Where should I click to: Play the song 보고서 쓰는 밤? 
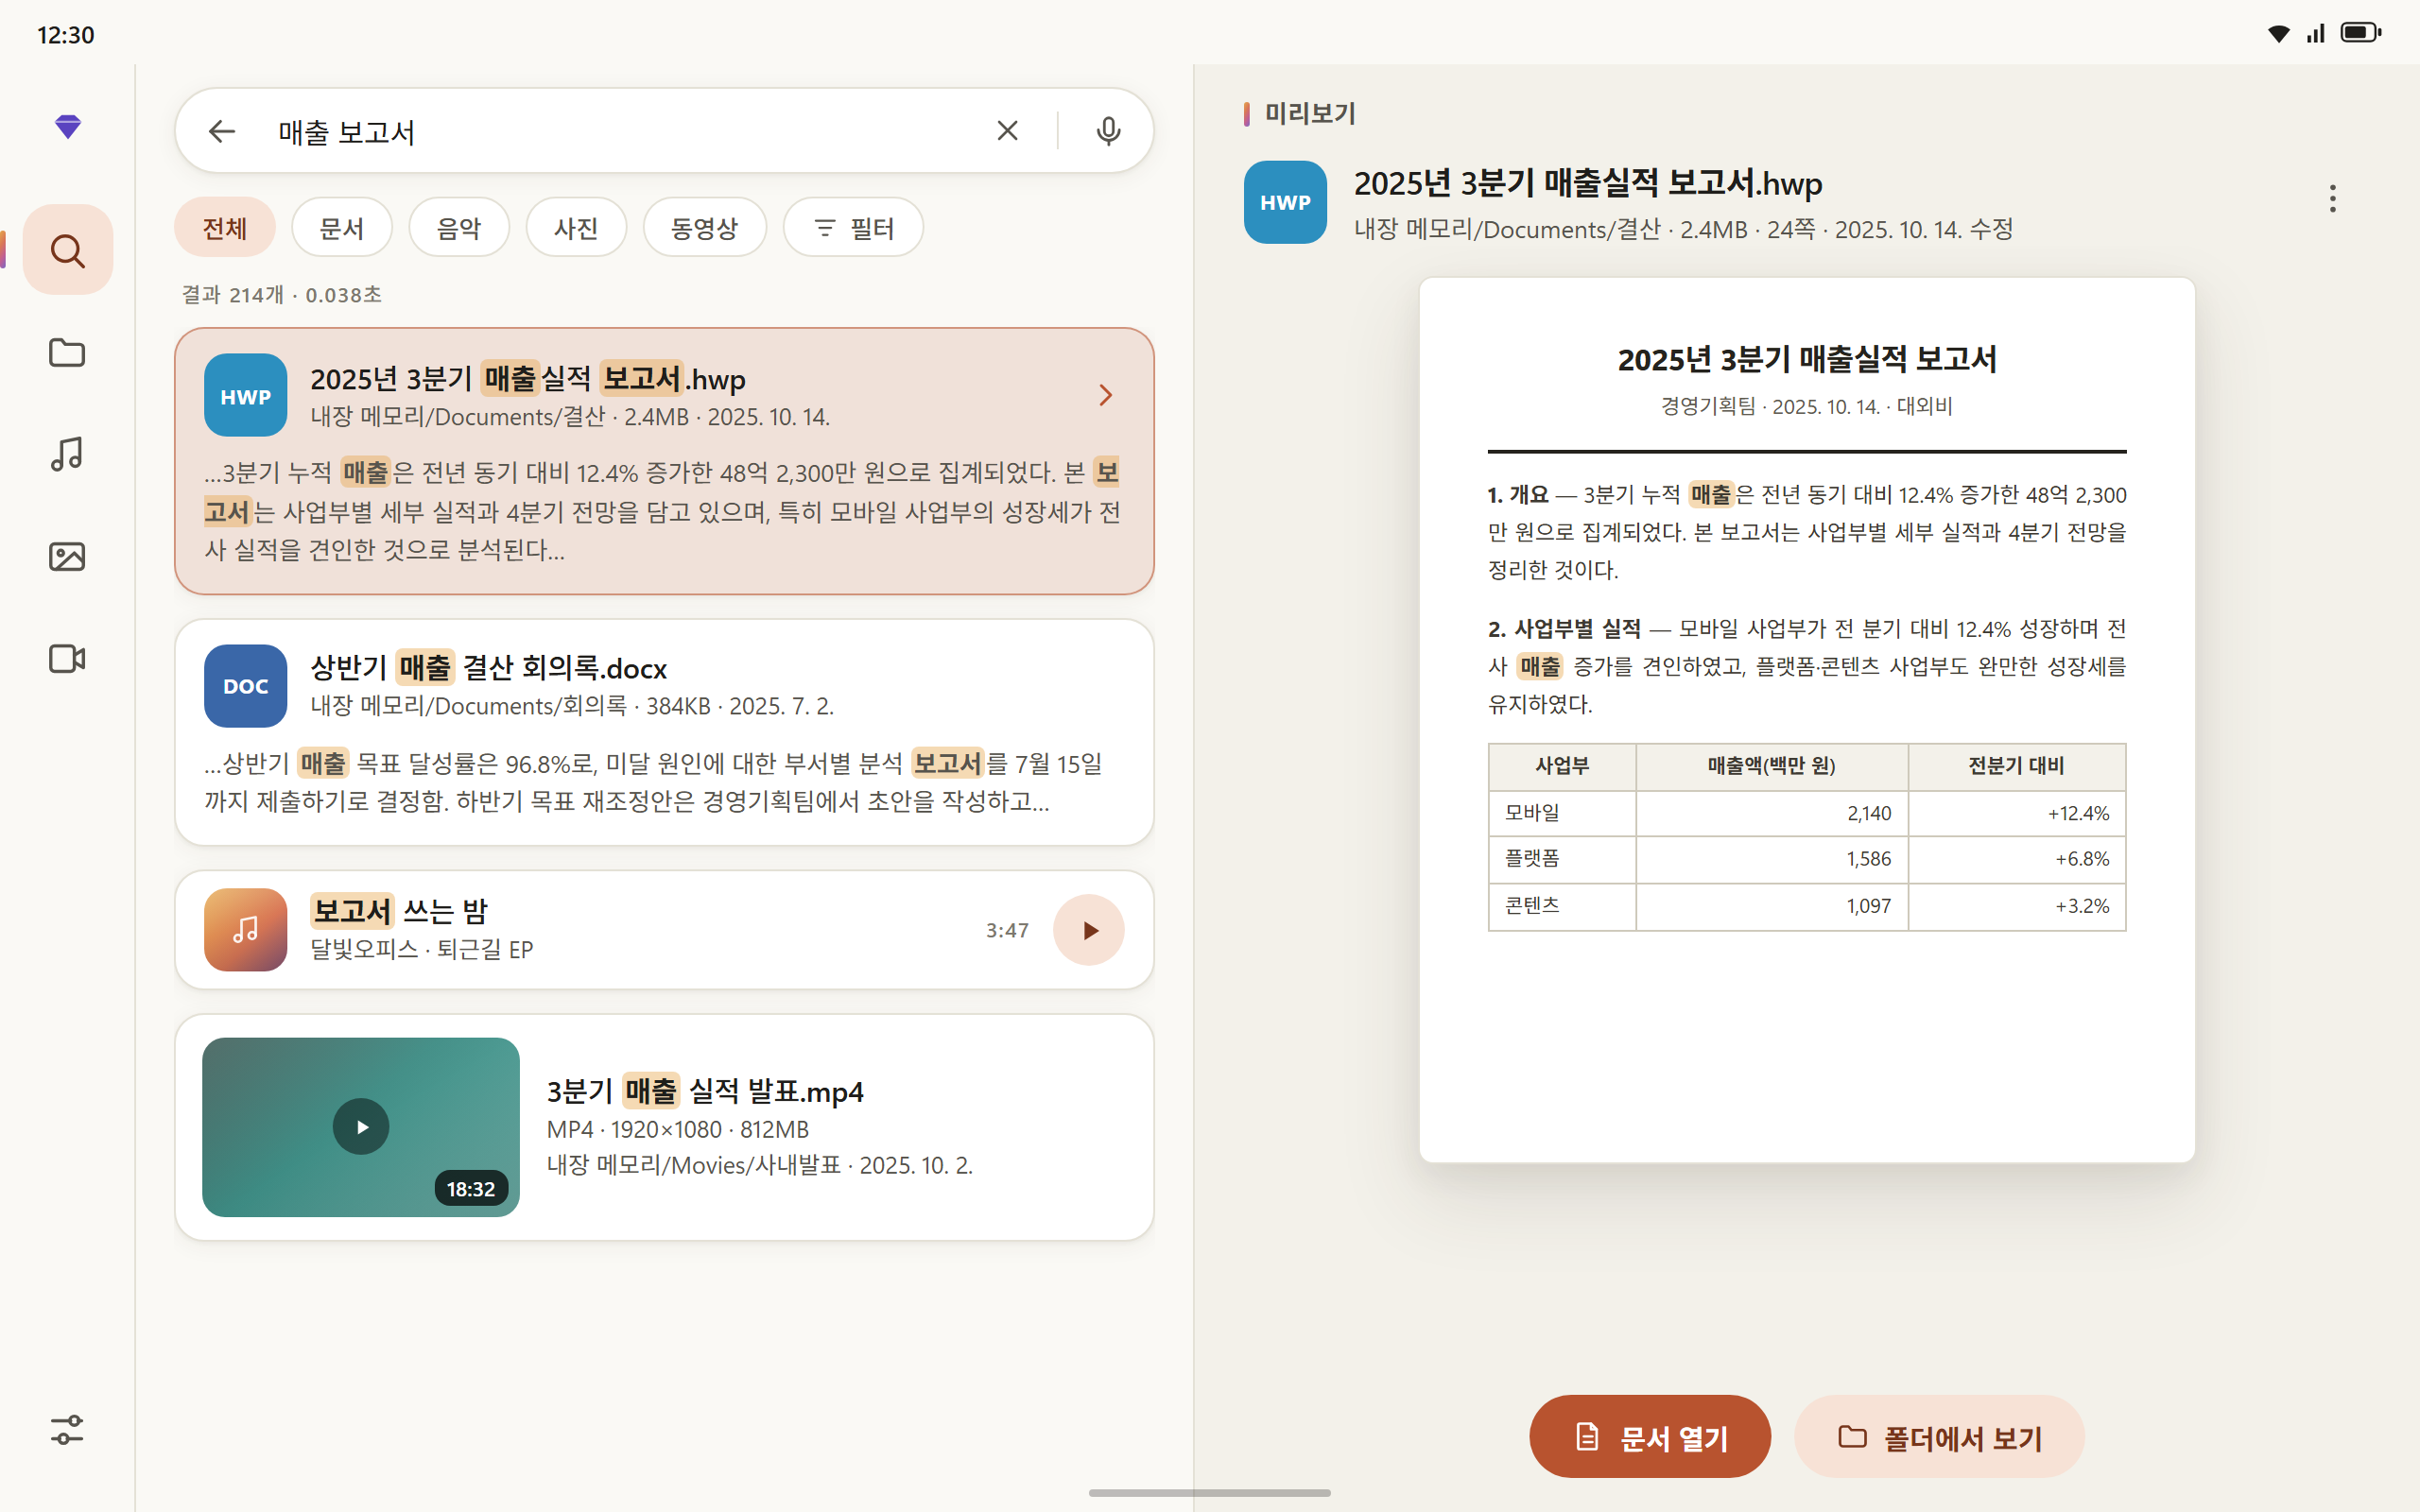coord(1089,930)
